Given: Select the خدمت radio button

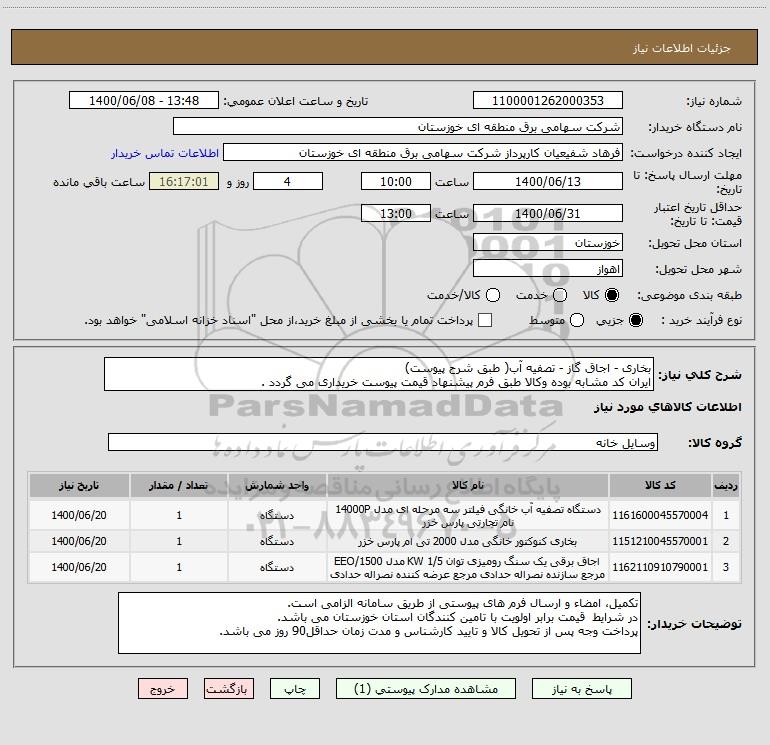Looking at the screenshot, I should click(560, 295).
